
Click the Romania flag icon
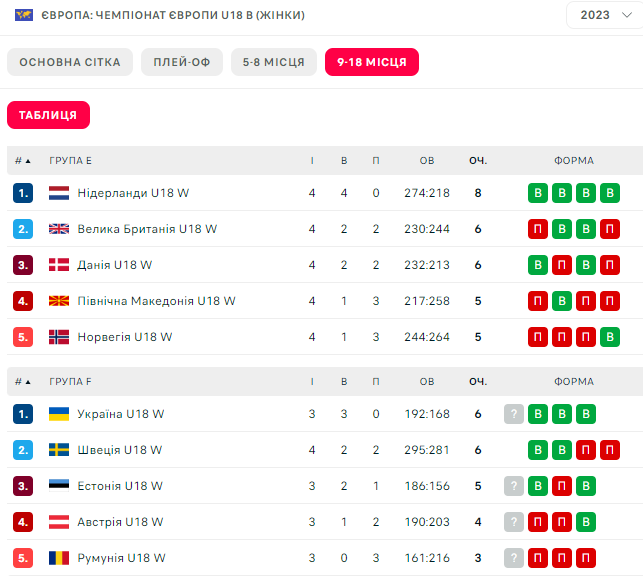[59, 558]
